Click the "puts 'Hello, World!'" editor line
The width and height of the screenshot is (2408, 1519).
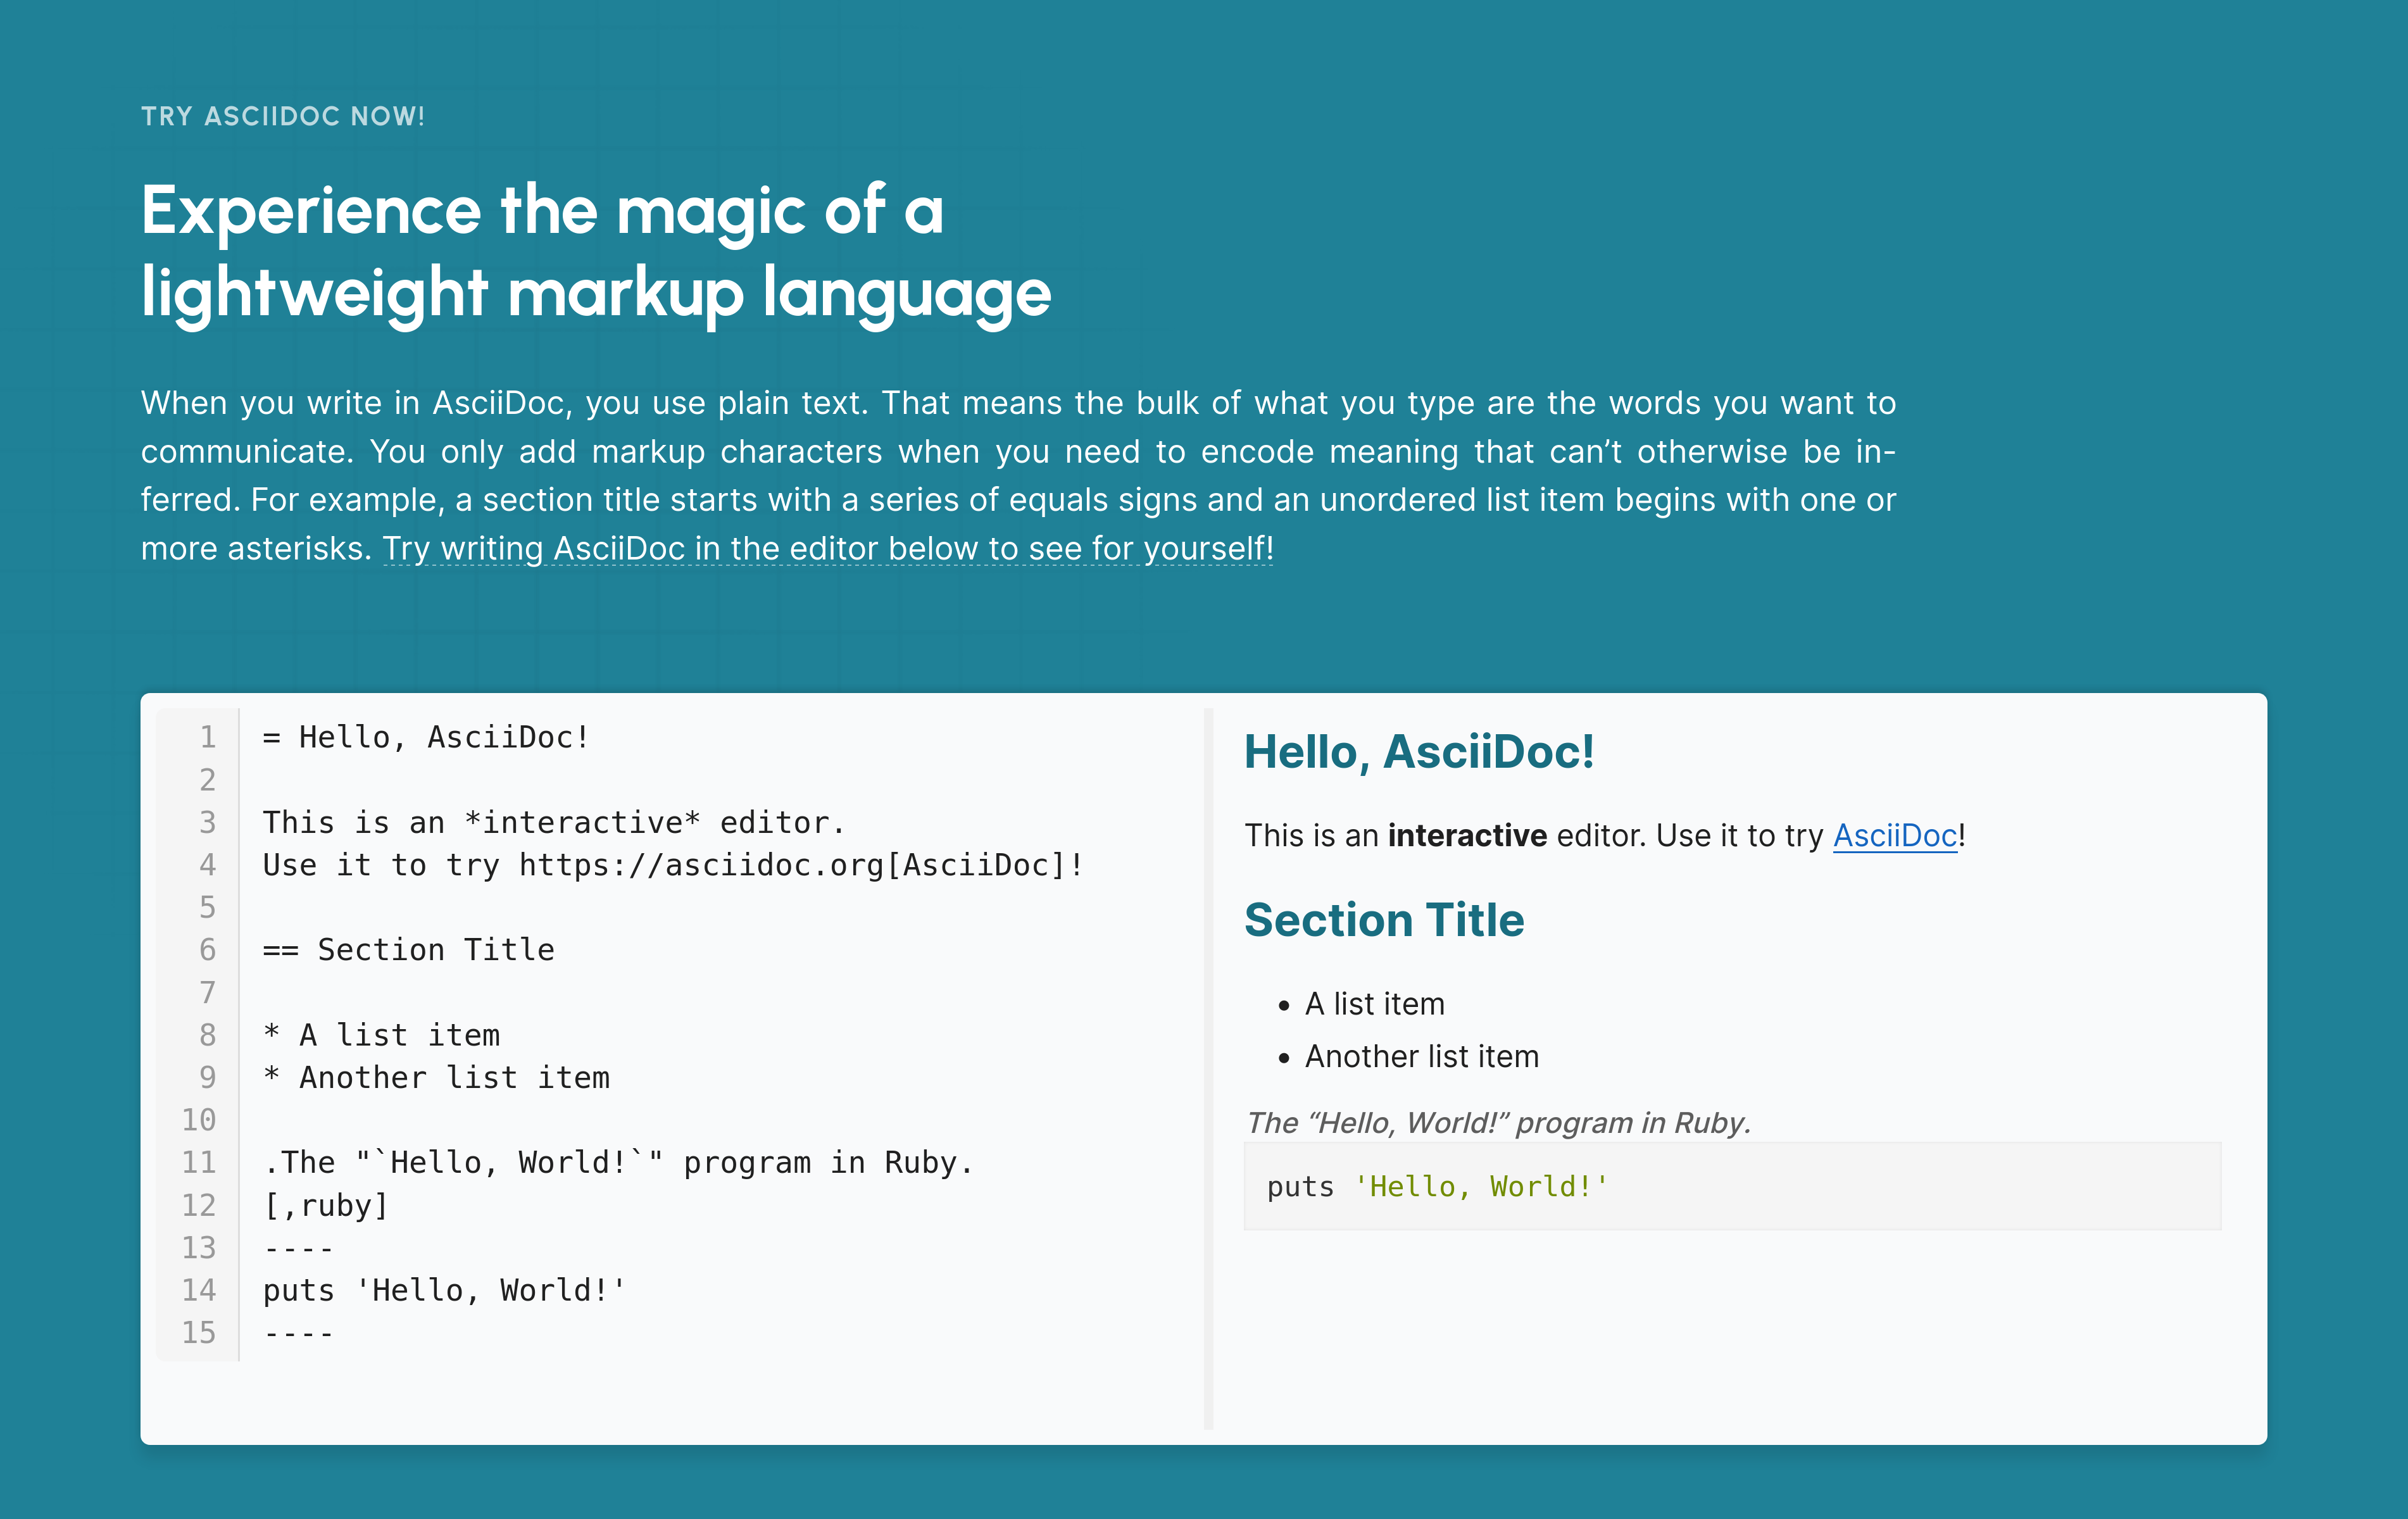[x=444, y=1290]
